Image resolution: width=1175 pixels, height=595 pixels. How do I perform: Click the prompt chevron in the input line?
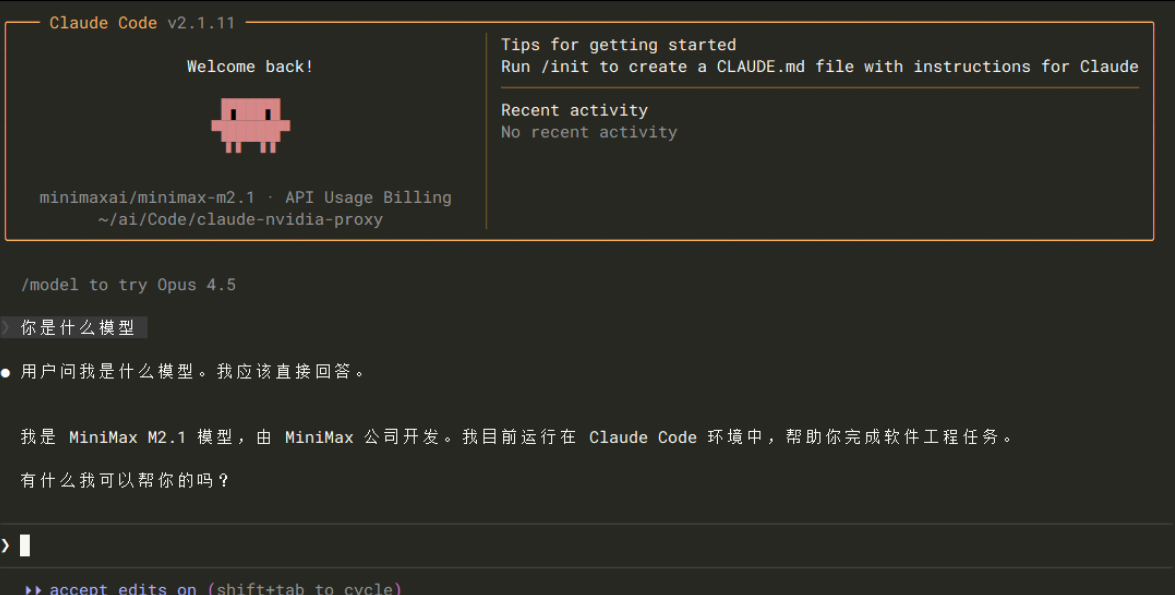(x=6, y=545)
